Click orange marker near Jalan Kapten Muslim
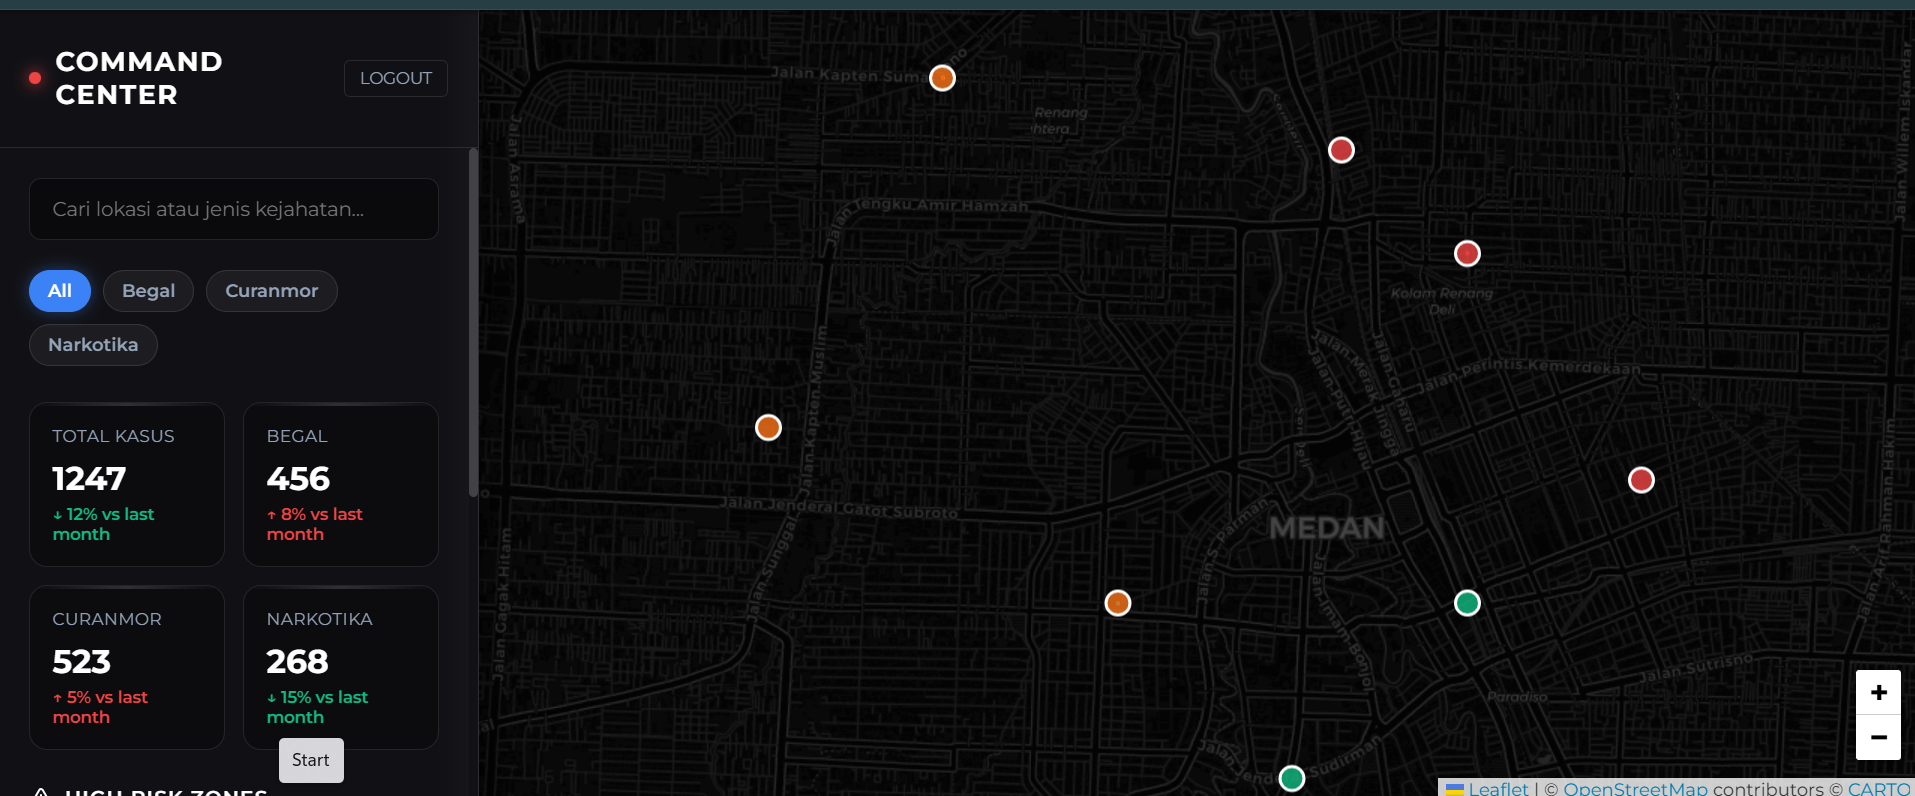1915x796 pixels. 768,428
